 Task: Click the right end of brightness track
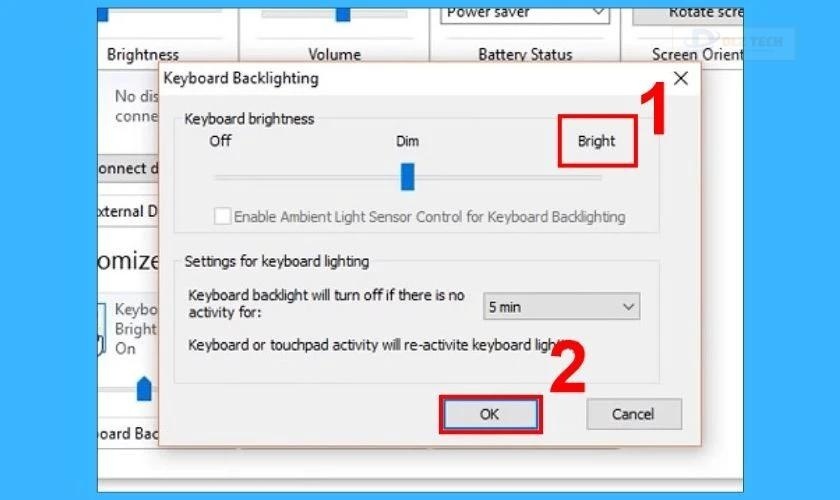tap(597, 177)
